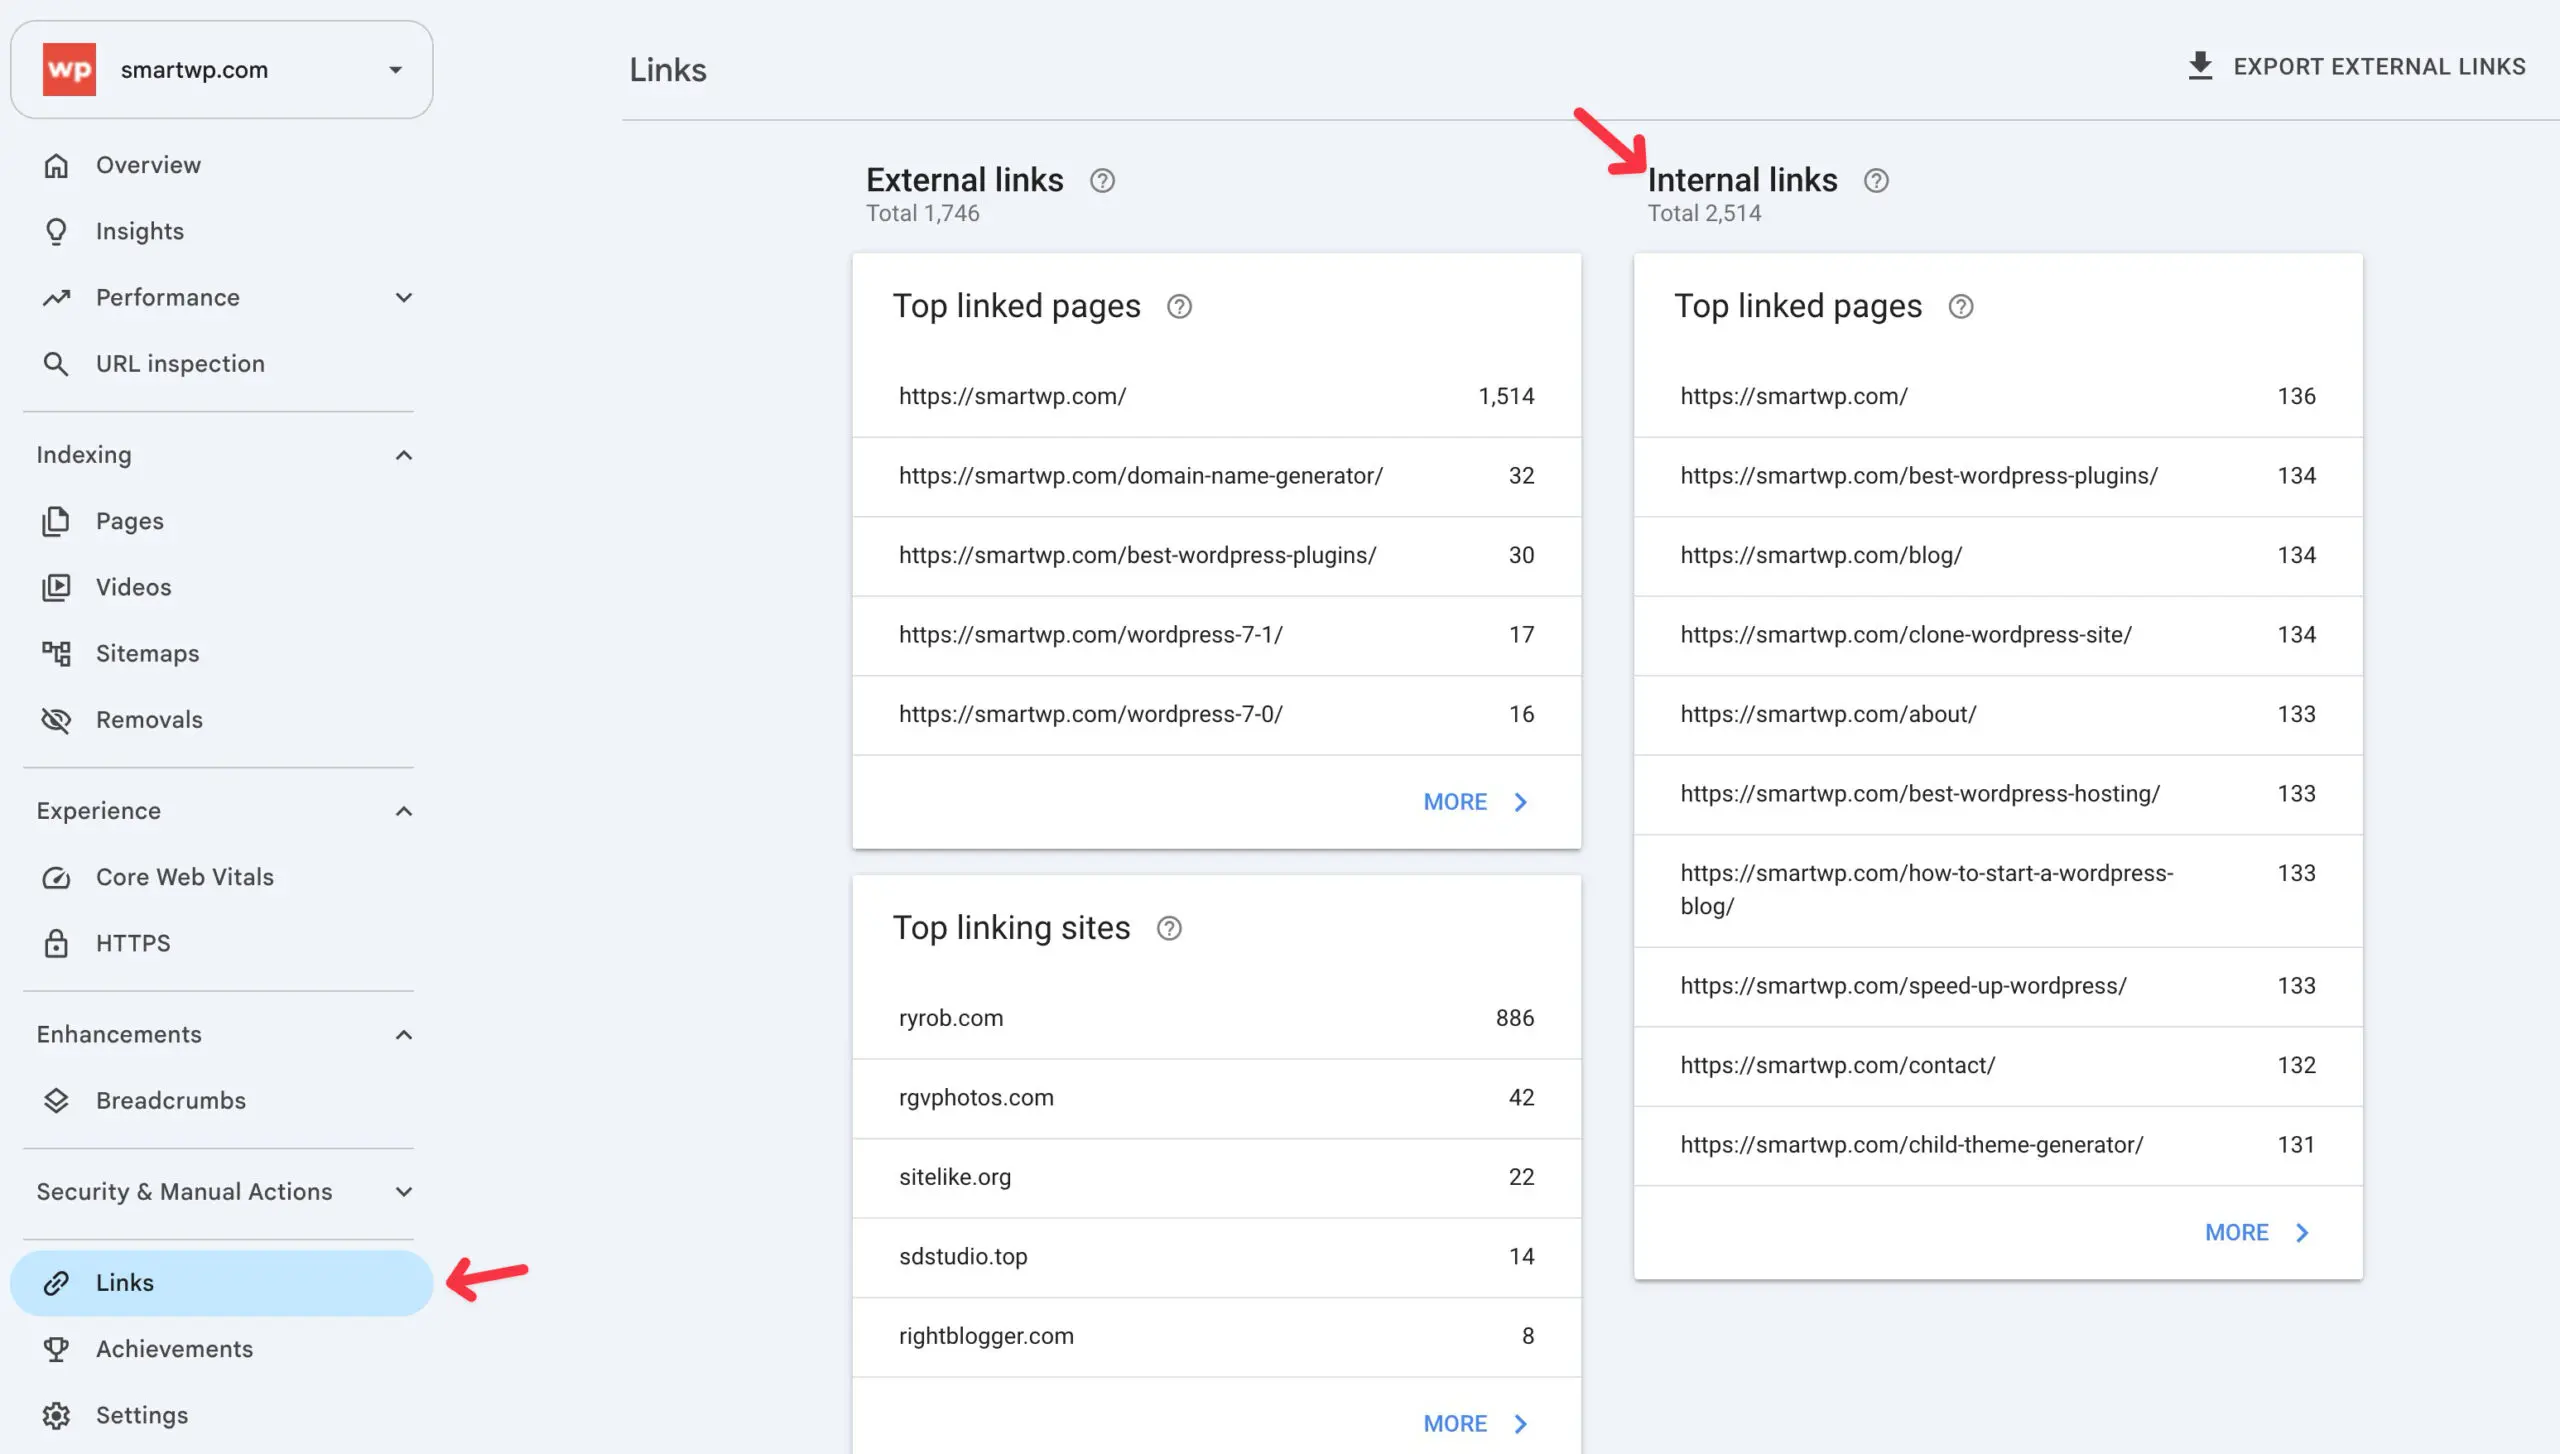Image resolution: width=2560 pixels, height=1454 pixels.
Task: Select the rgvphotos.com row
Action: click(1216, 1098)
